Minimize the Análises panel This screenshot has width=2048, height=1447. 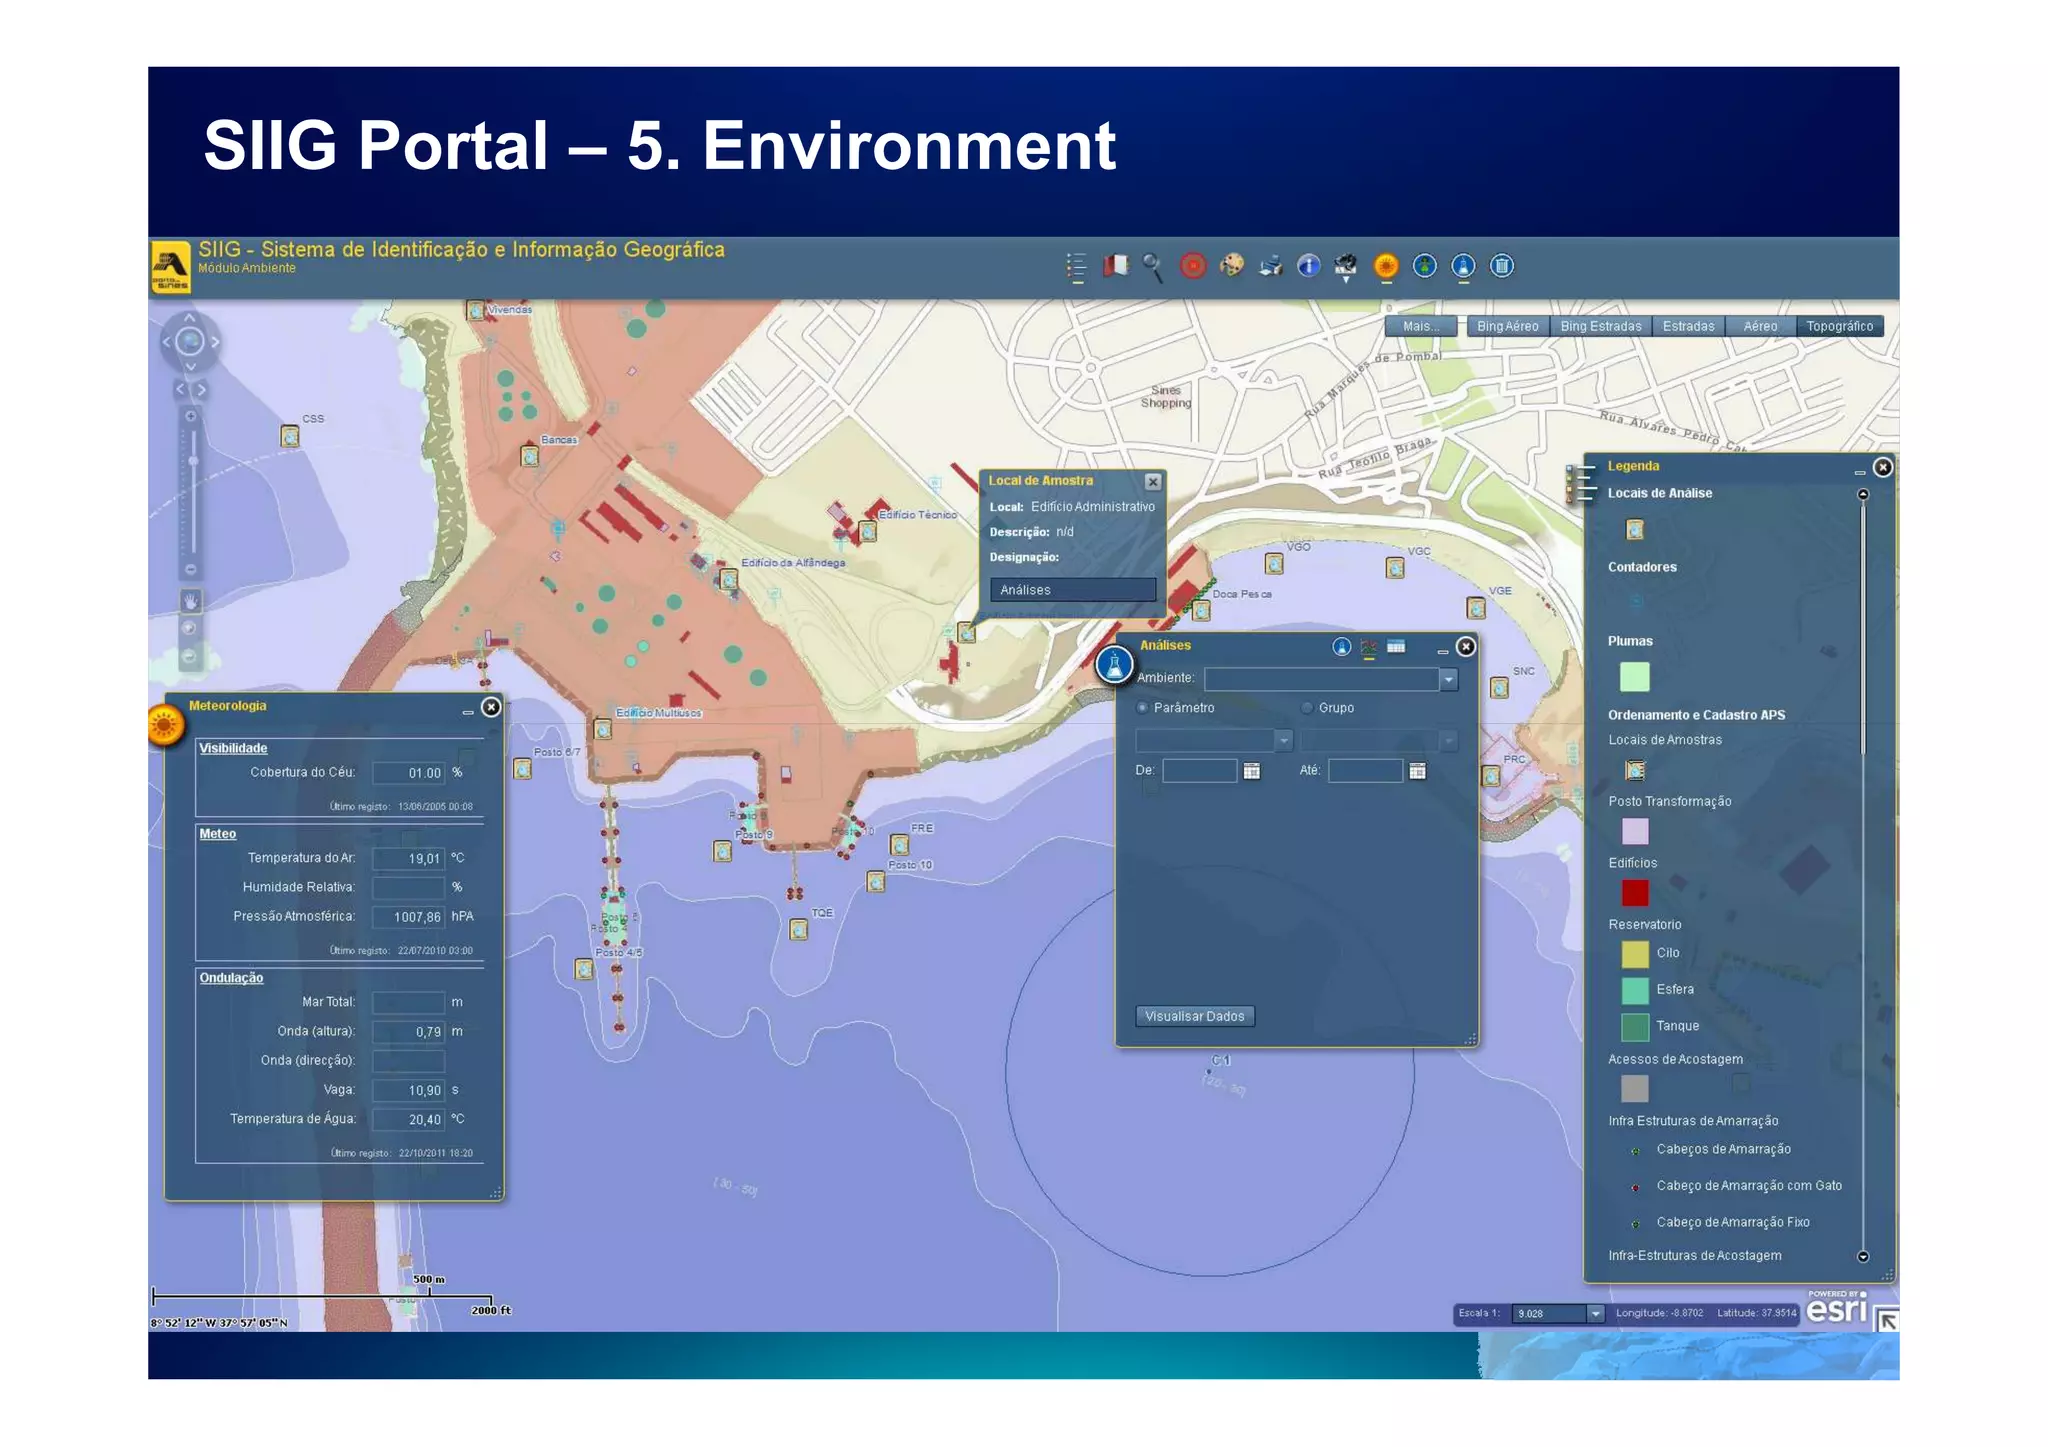[x=1442, y=651]
